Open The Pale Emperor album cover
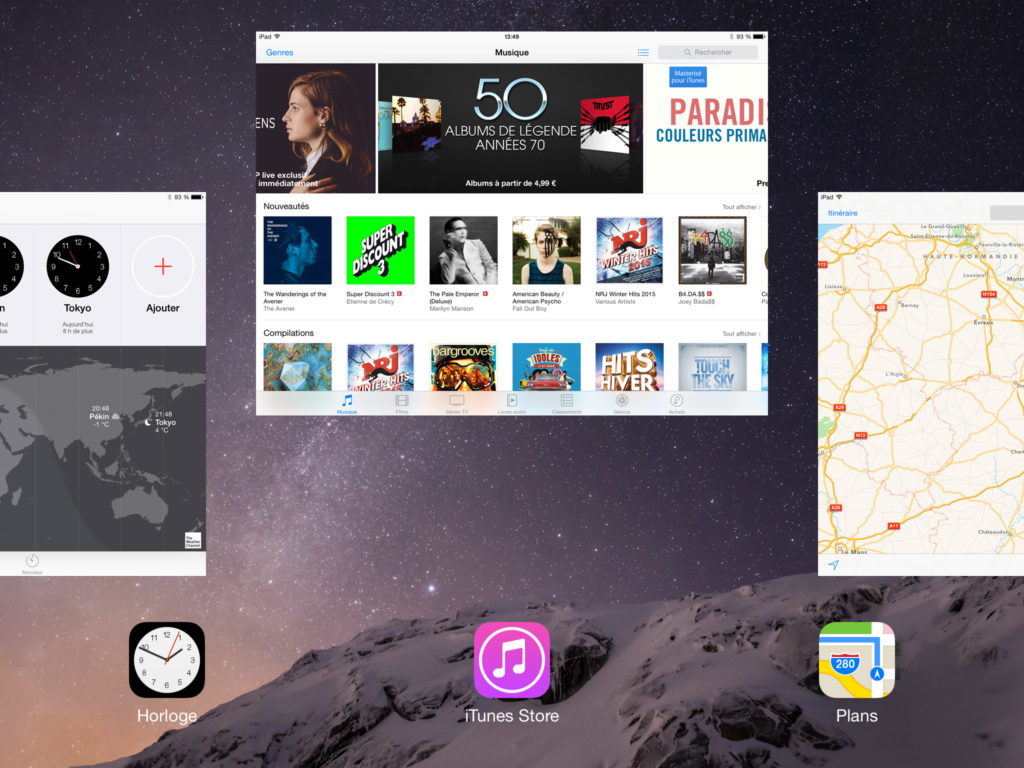Image resolution: width=1024 pixels, height=768 pixels. click(x=463, y=250)
